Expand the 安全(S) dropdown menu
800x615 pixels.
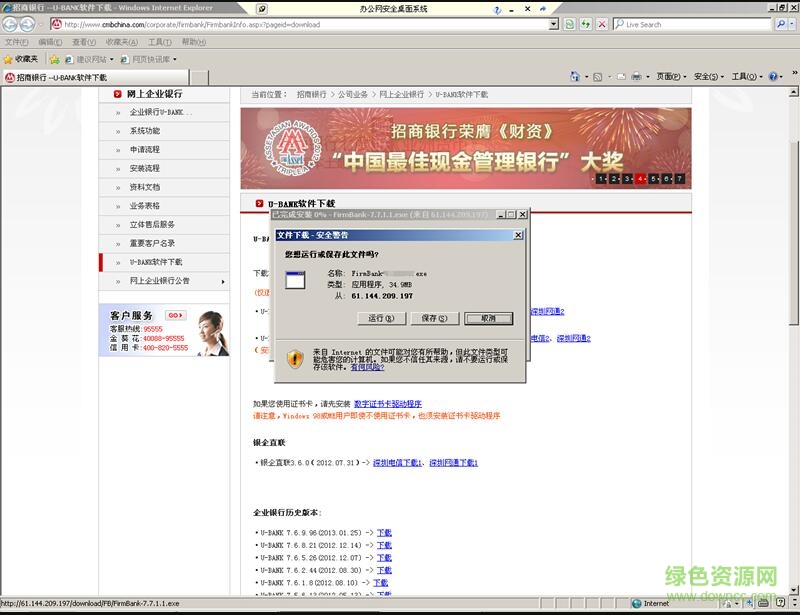coord(708,76)
